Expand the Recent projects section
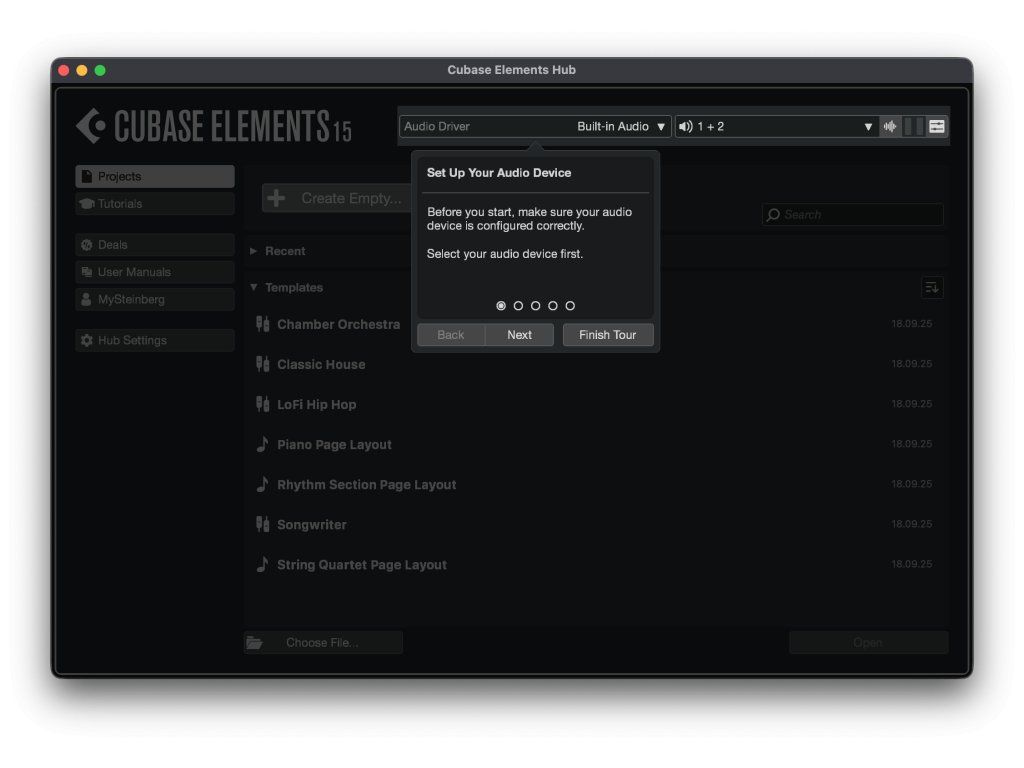Image resolution: width=1024 pixels, height=768 pixels. pos(254,252)
